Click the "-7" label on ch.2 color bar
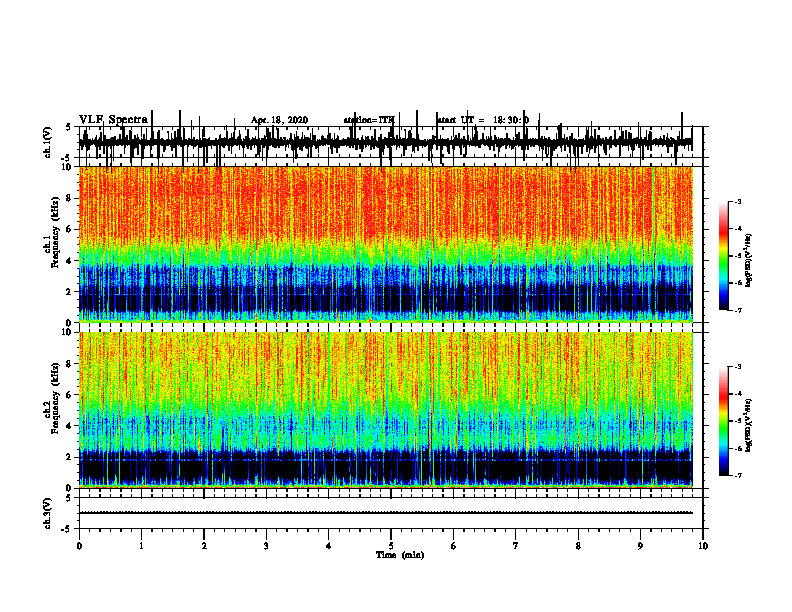 pos(738,475)
